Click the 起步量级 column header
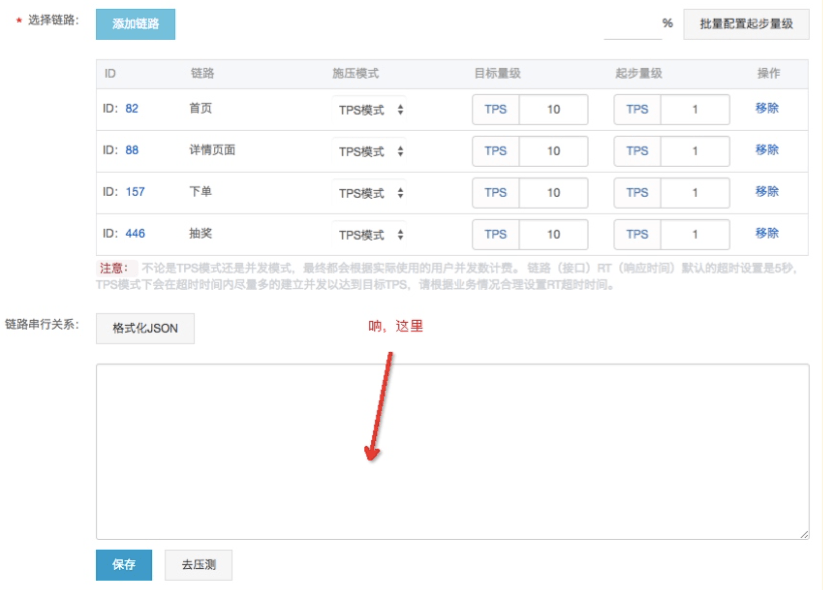Screen dimensions: 823x590 (638, 73)
